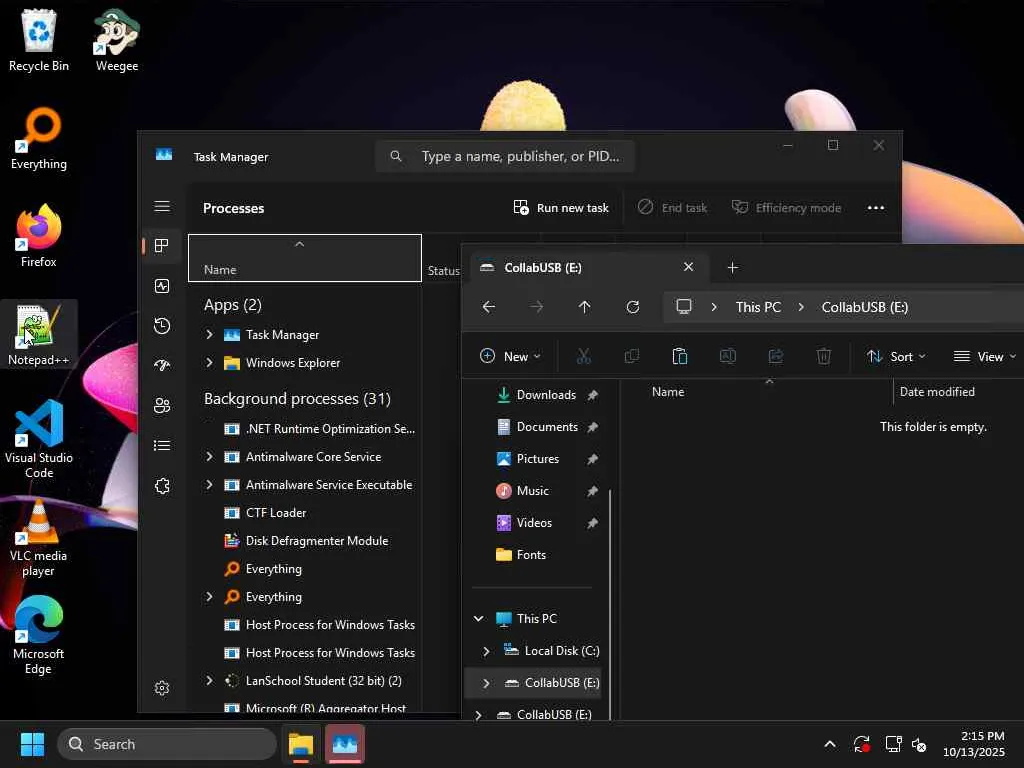Refresh the CollabUSB folder view
Screen dimensions: 1024x768
[x=633, y=307]
